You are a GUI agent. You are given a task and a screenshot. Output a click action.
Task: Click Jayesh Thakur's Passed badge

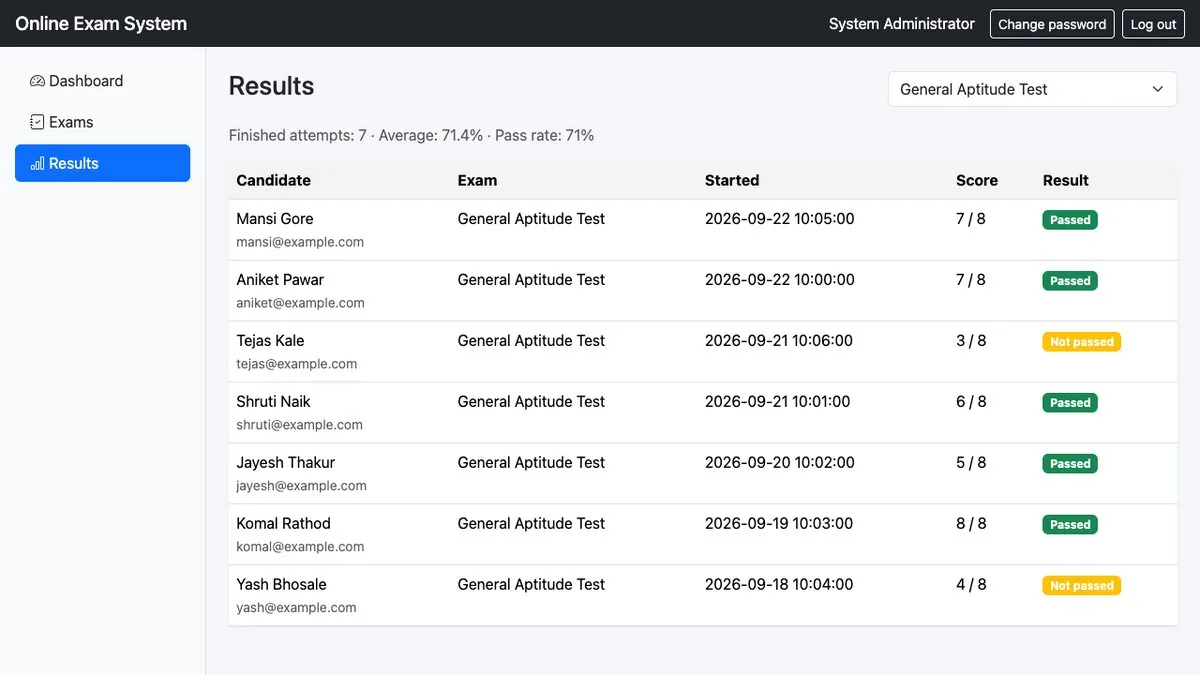1070,464
